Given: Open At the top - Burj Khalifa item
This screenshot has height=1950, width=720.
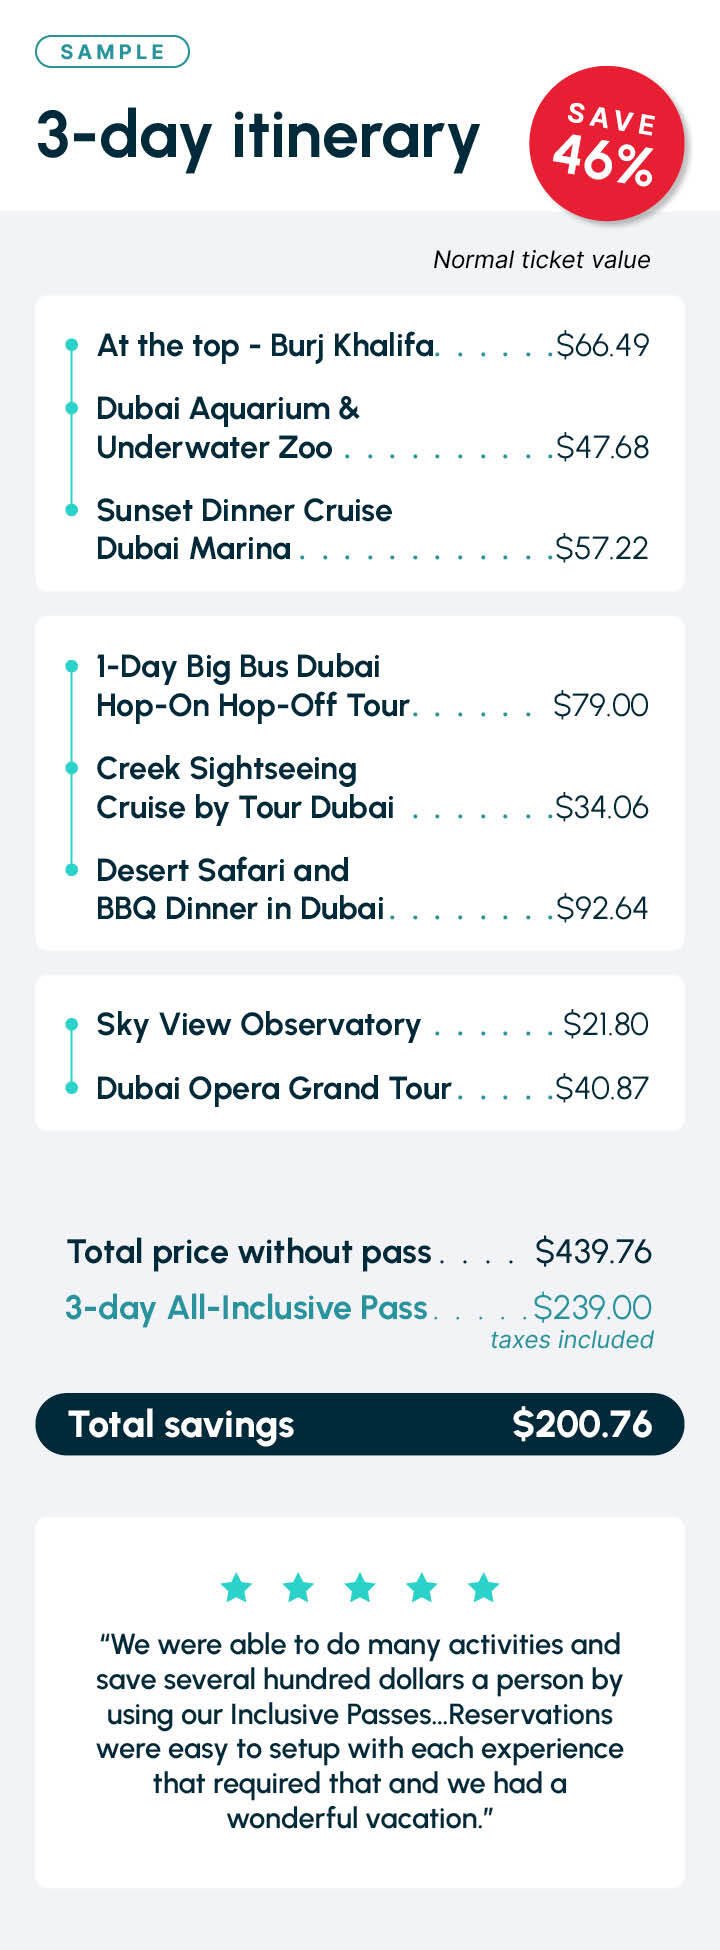Looking at the screenshot, I should [x=265, y=345].
